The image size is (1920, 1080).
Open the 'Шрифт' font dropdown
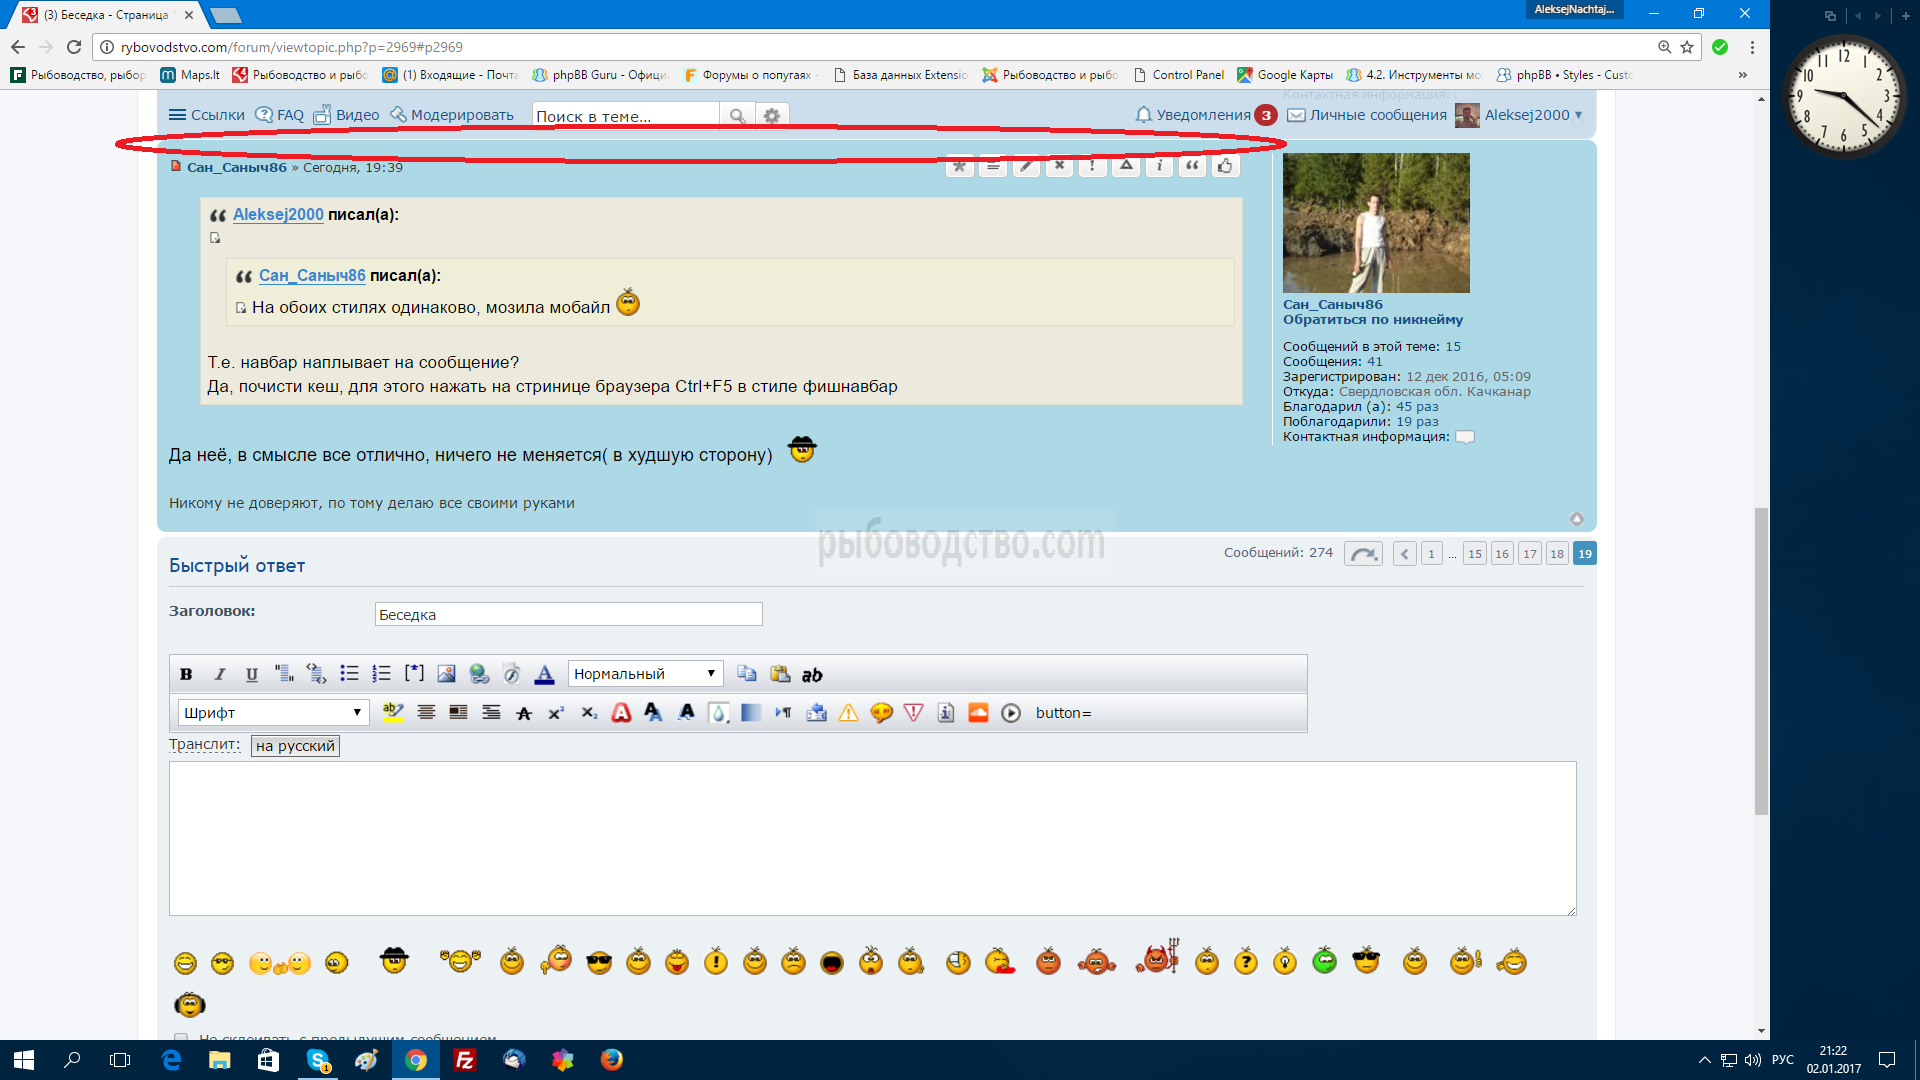273,713
